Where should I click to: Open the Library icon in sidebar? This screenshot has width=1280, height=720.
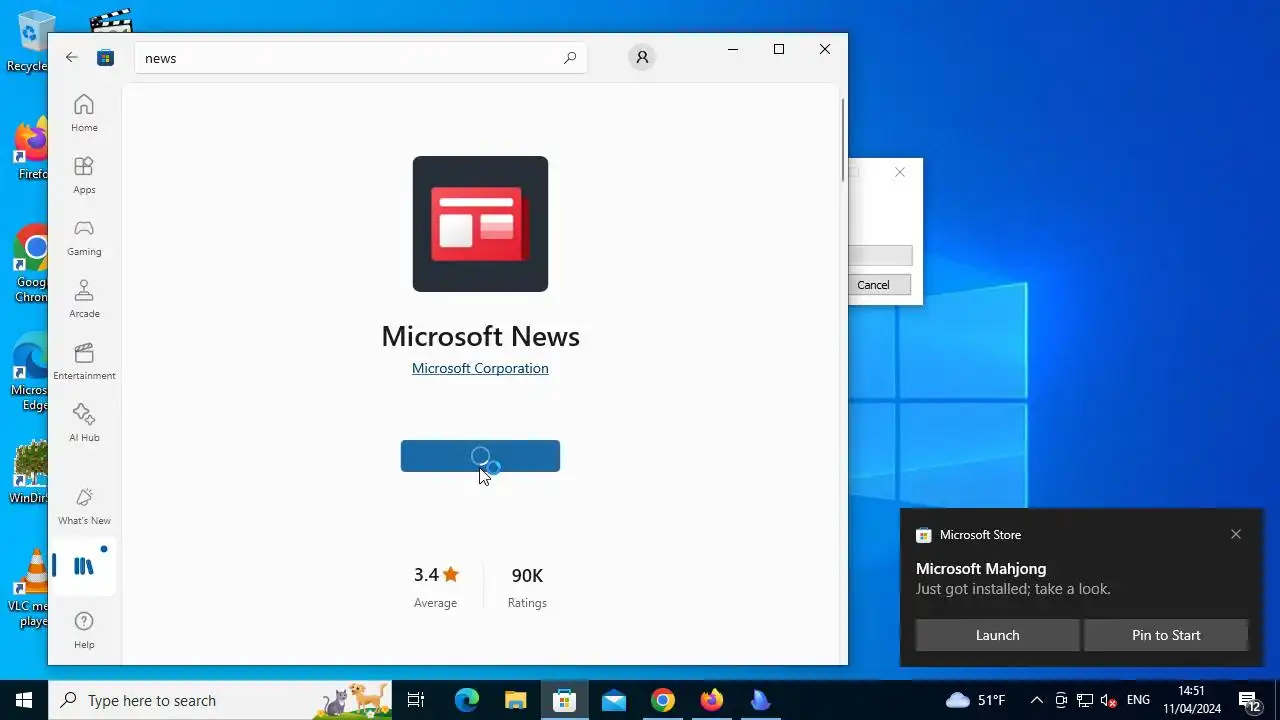(x=84, y=566)
